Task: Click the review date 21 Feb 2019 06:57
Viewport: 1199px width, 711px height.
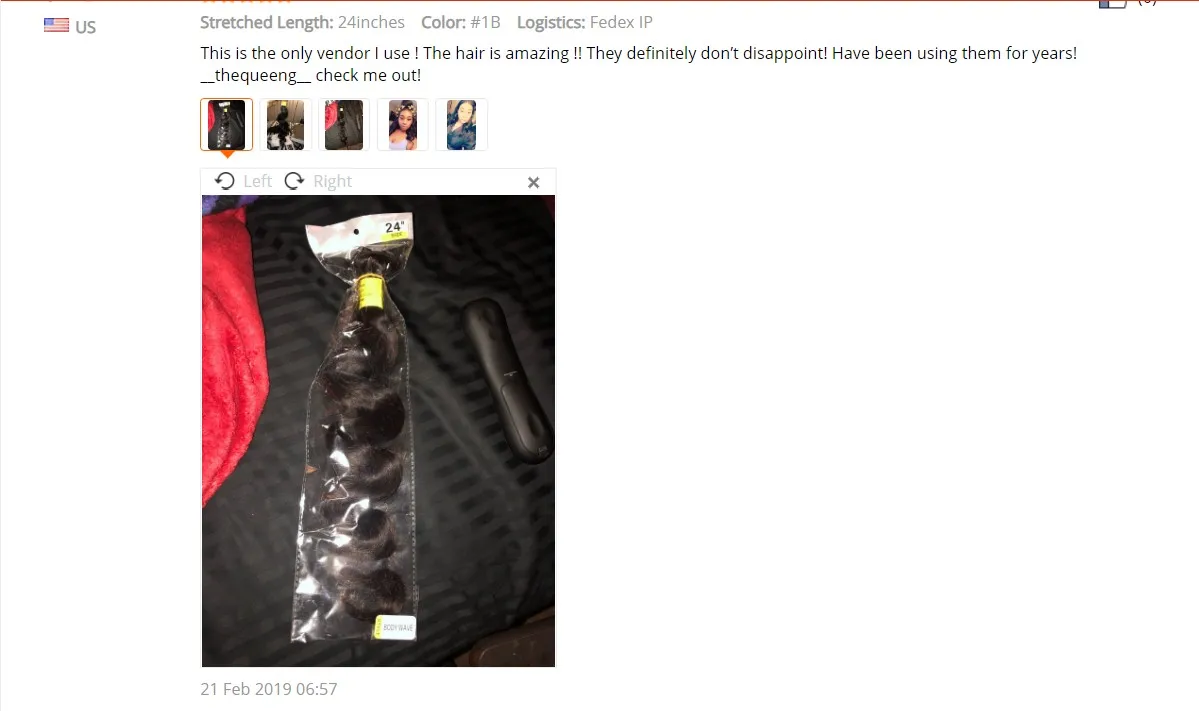Action: 268,689
